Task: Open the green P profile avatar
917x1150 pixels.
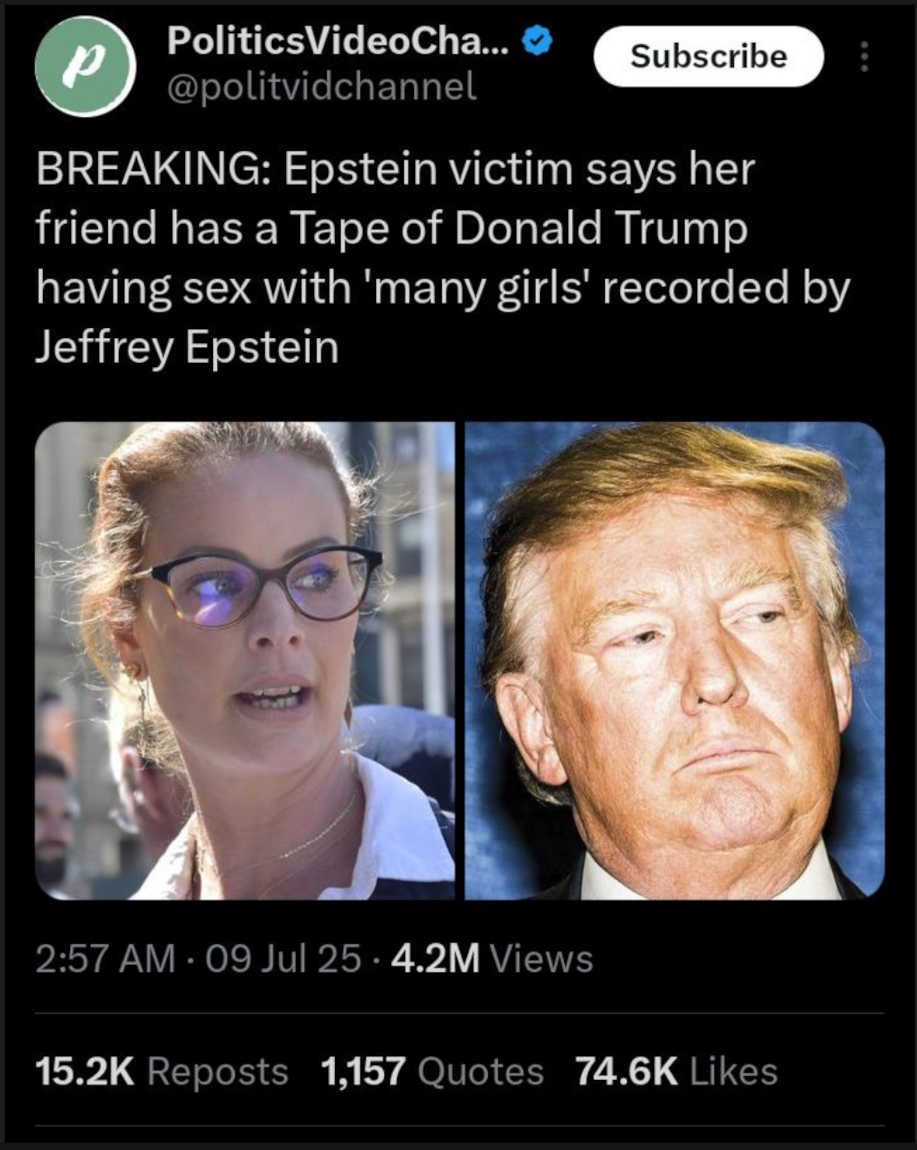Action: pos(85,67)
